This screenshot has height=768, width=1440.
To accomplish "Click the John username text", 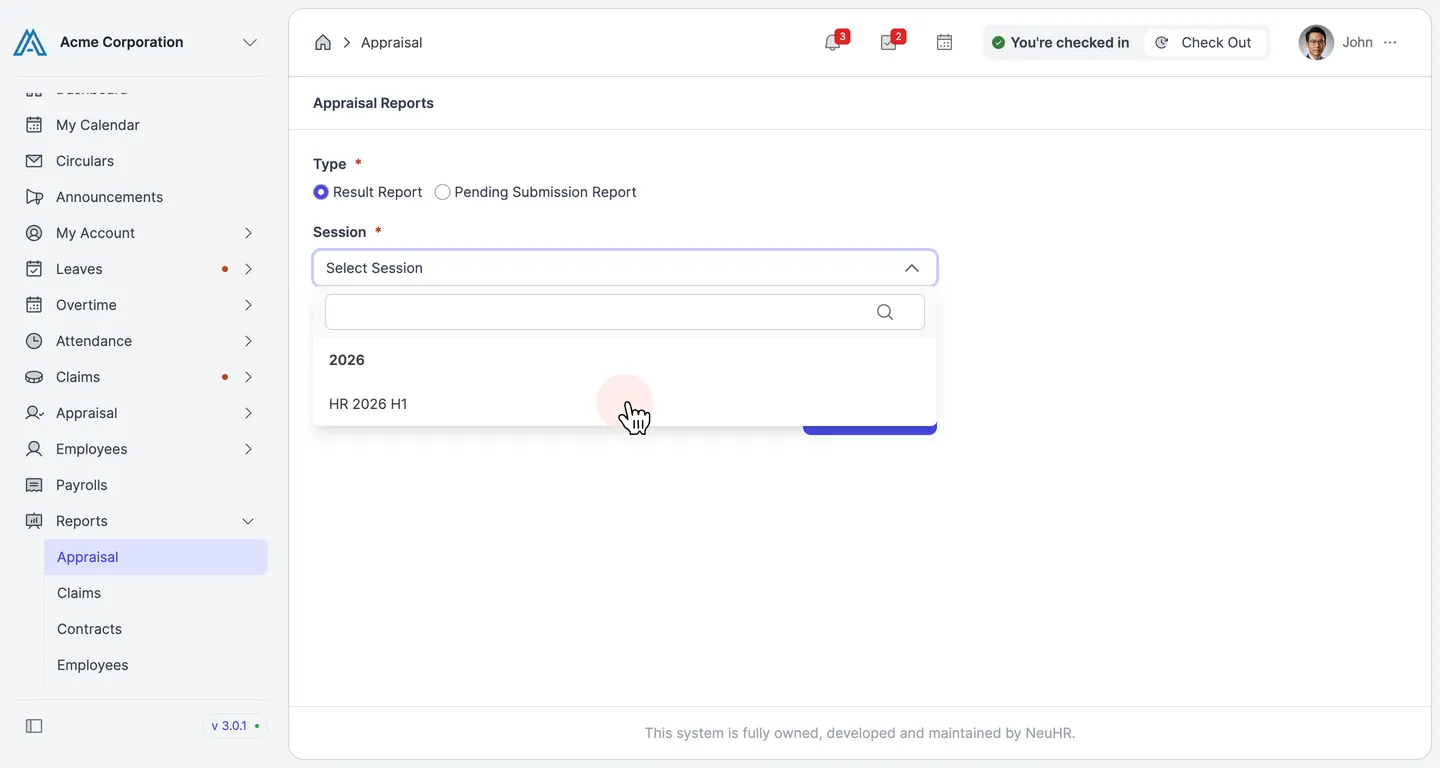I will click(1357, 42).
